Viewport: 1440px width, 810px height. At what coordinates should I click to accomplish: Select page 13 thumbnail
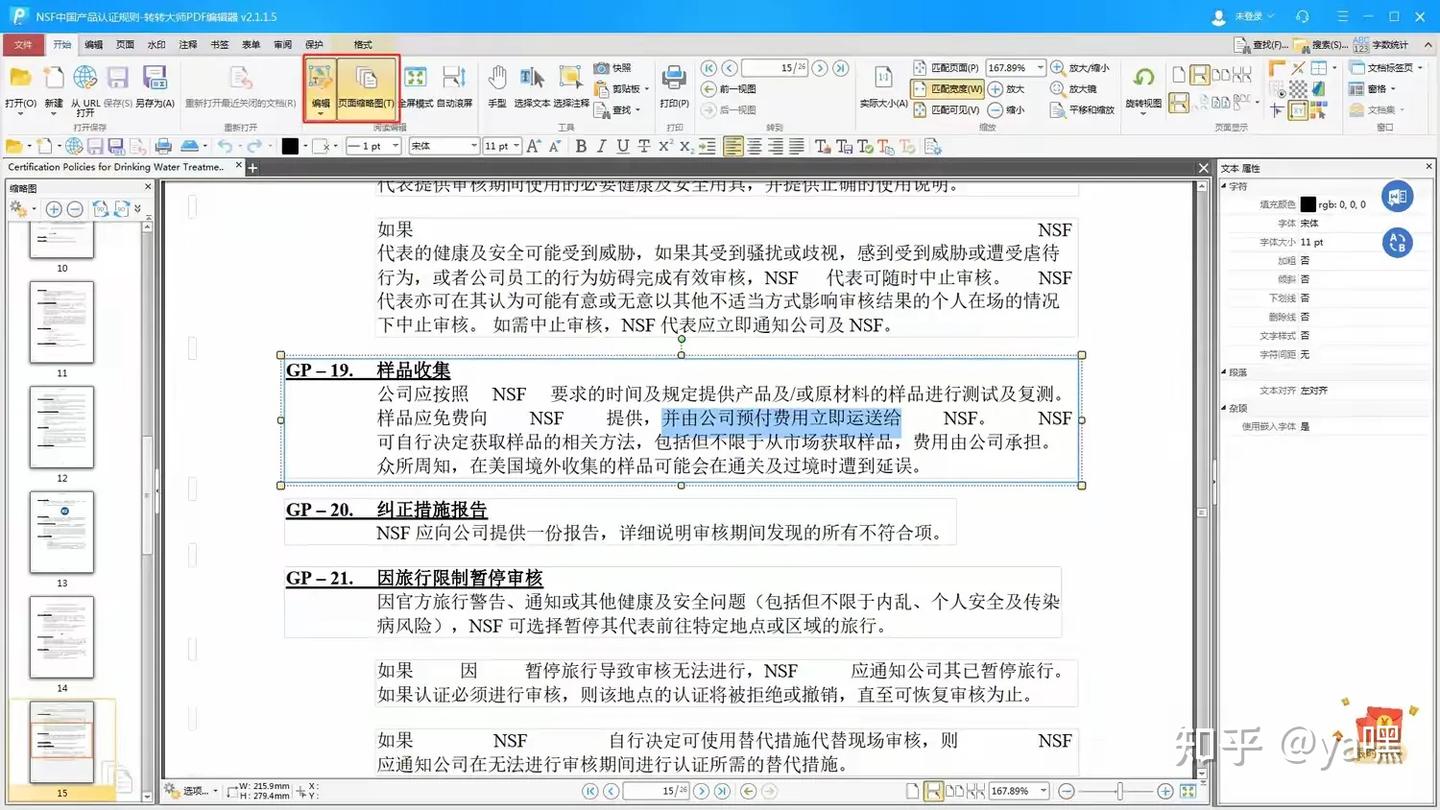pos(62,532)
